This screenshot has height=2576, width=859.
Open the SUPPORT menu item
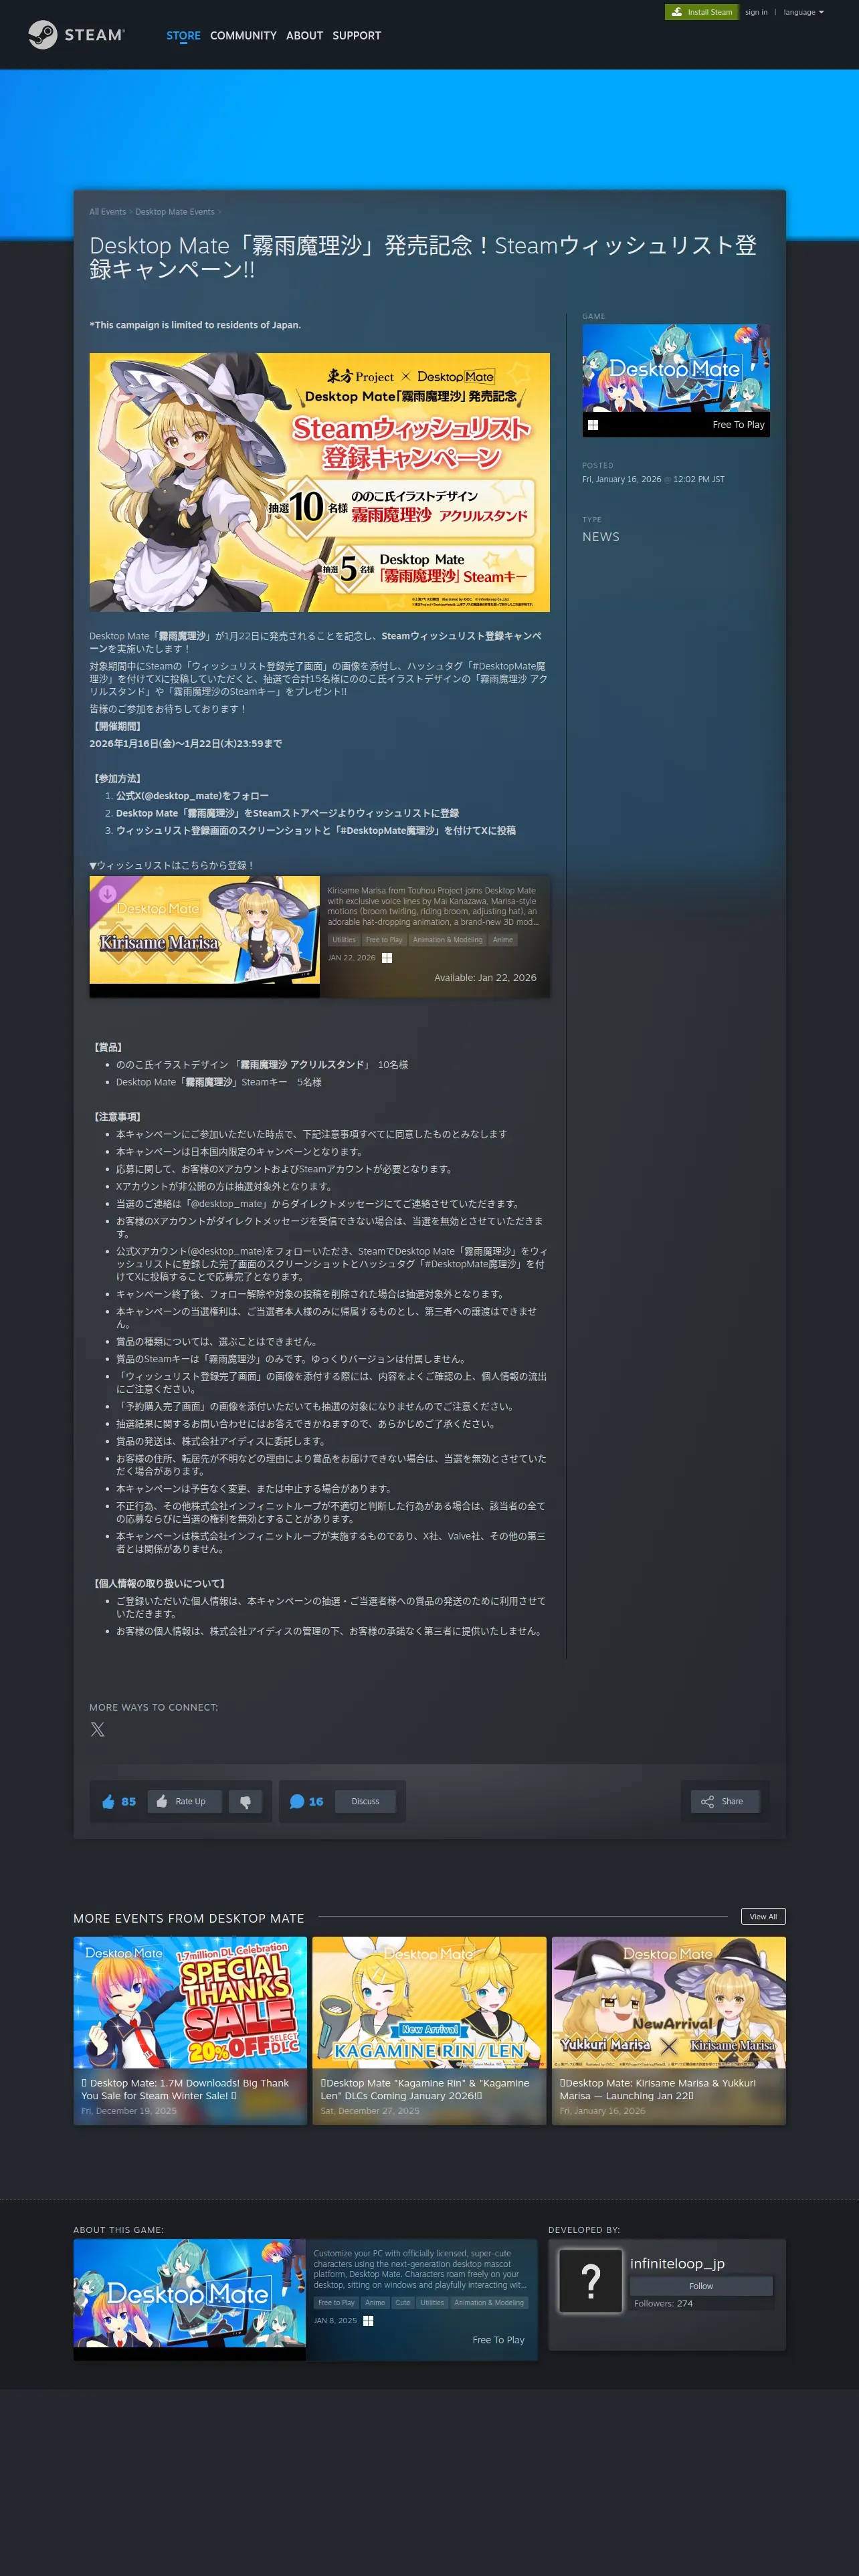click(x=356, y=36)
